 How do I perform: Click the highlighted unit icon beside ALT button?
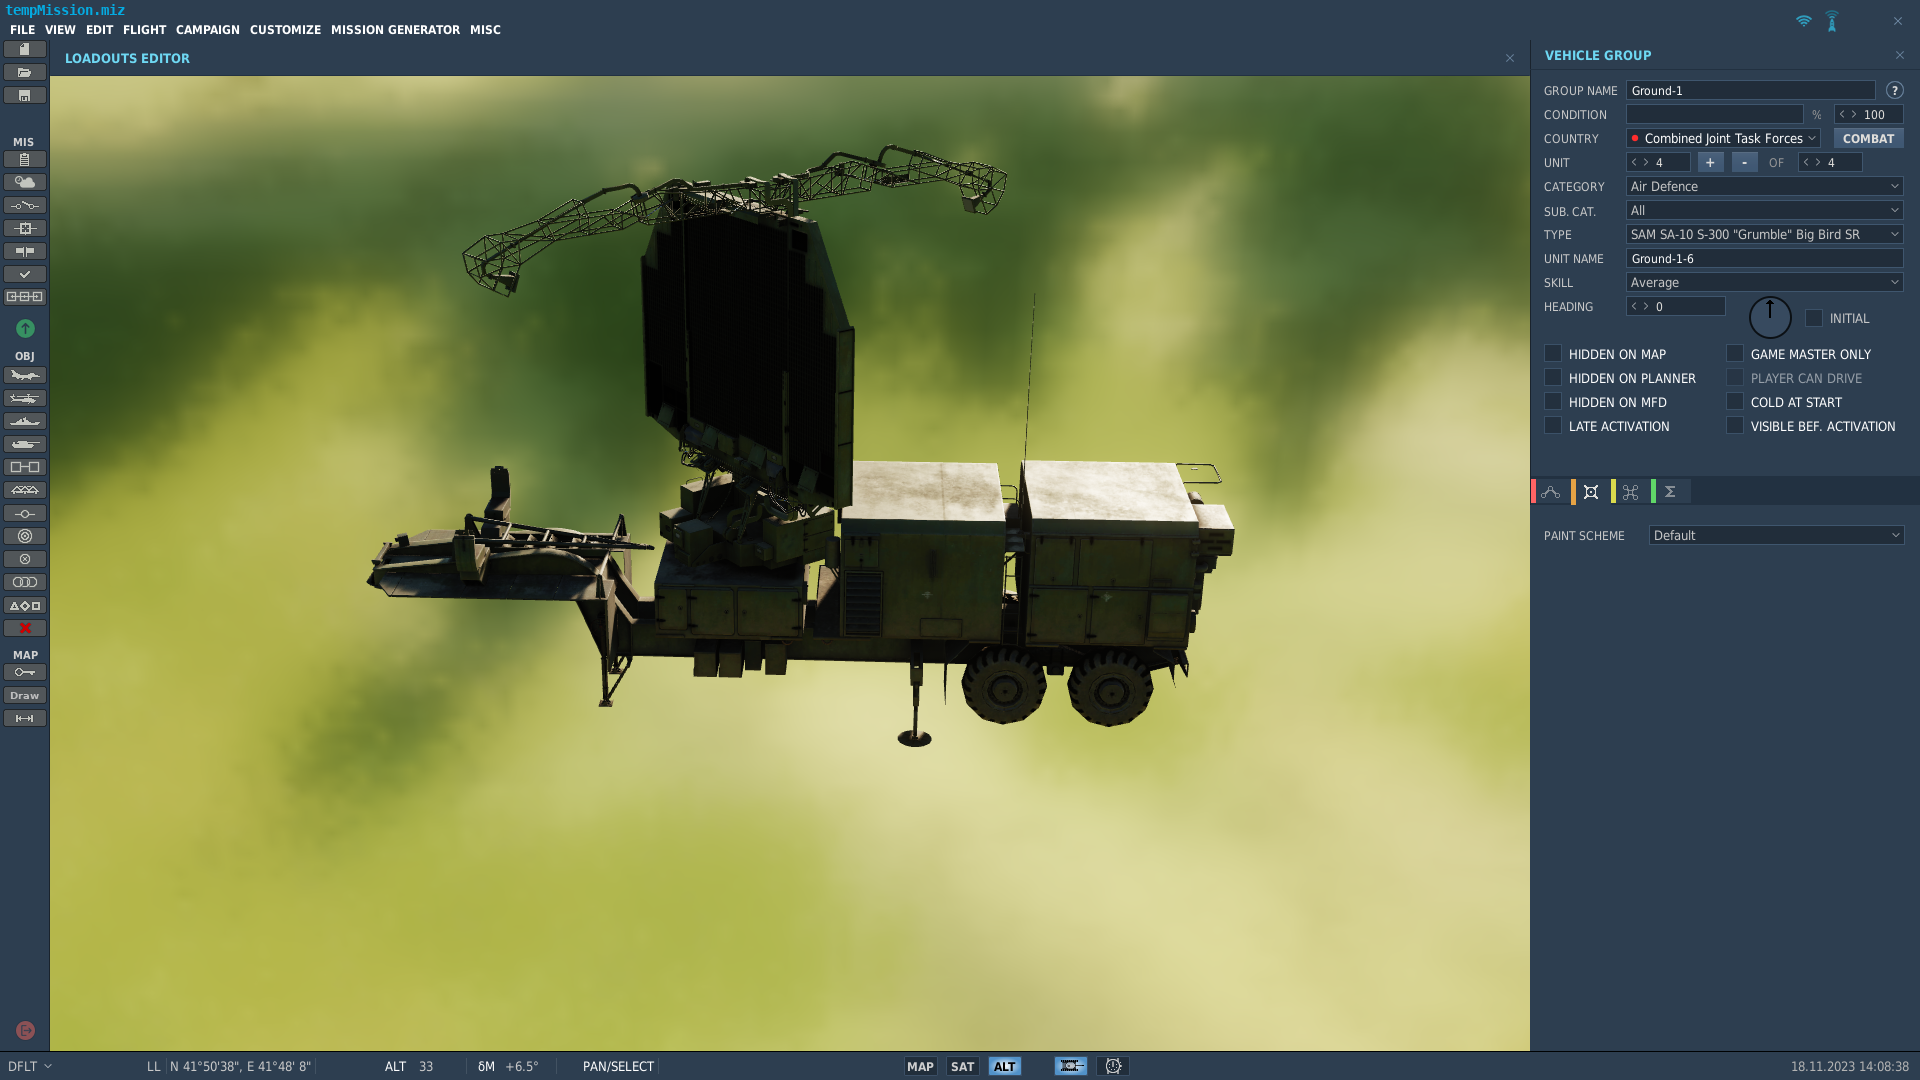[x=1071, y=1066]
